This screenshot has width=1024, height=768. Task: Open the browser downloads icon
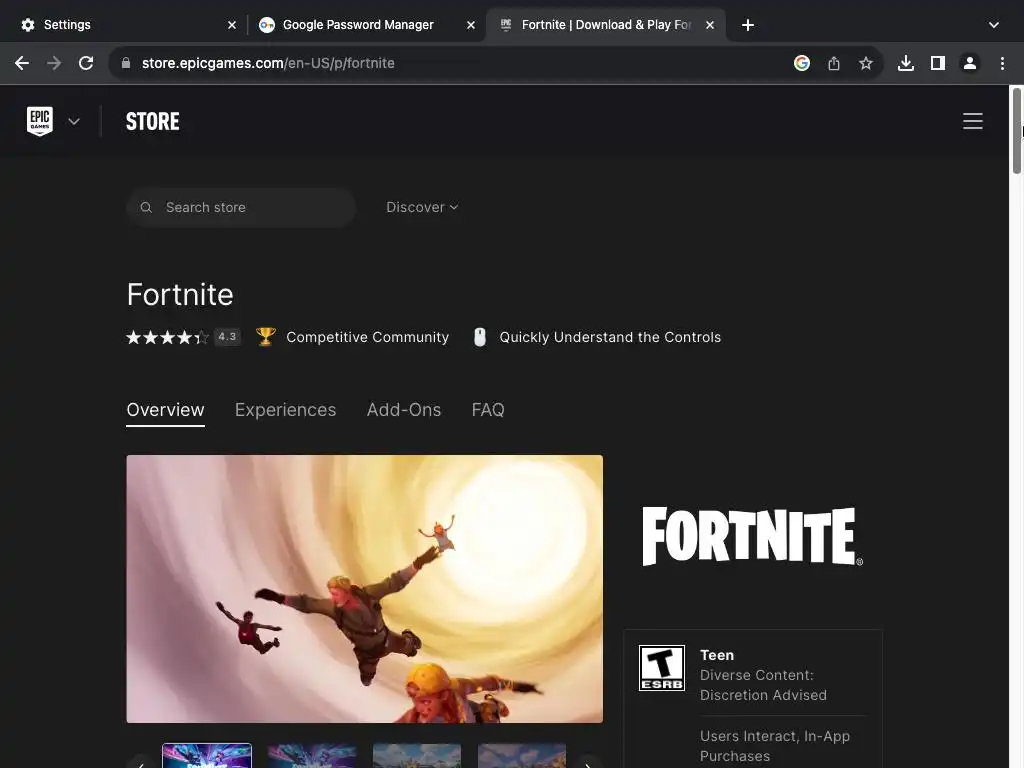click(x=906, y=63)
